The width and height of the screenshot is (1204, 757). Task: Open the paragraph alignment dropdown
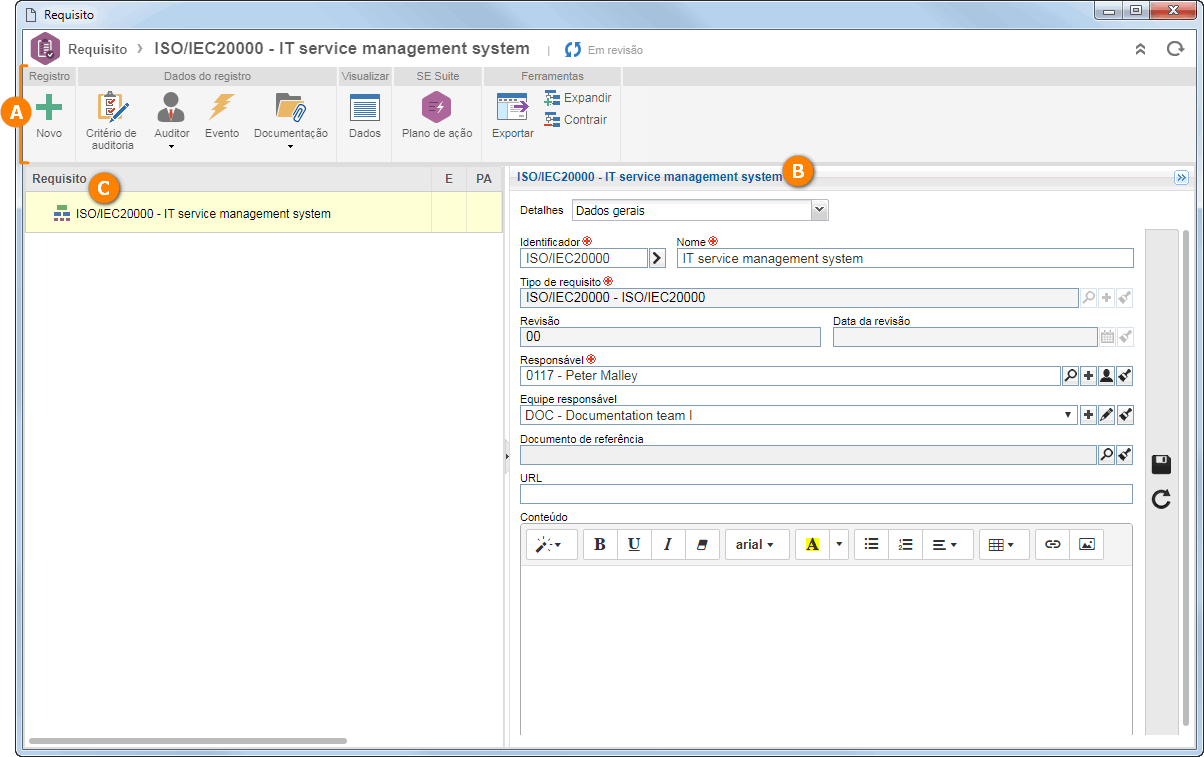pos(947,544)
